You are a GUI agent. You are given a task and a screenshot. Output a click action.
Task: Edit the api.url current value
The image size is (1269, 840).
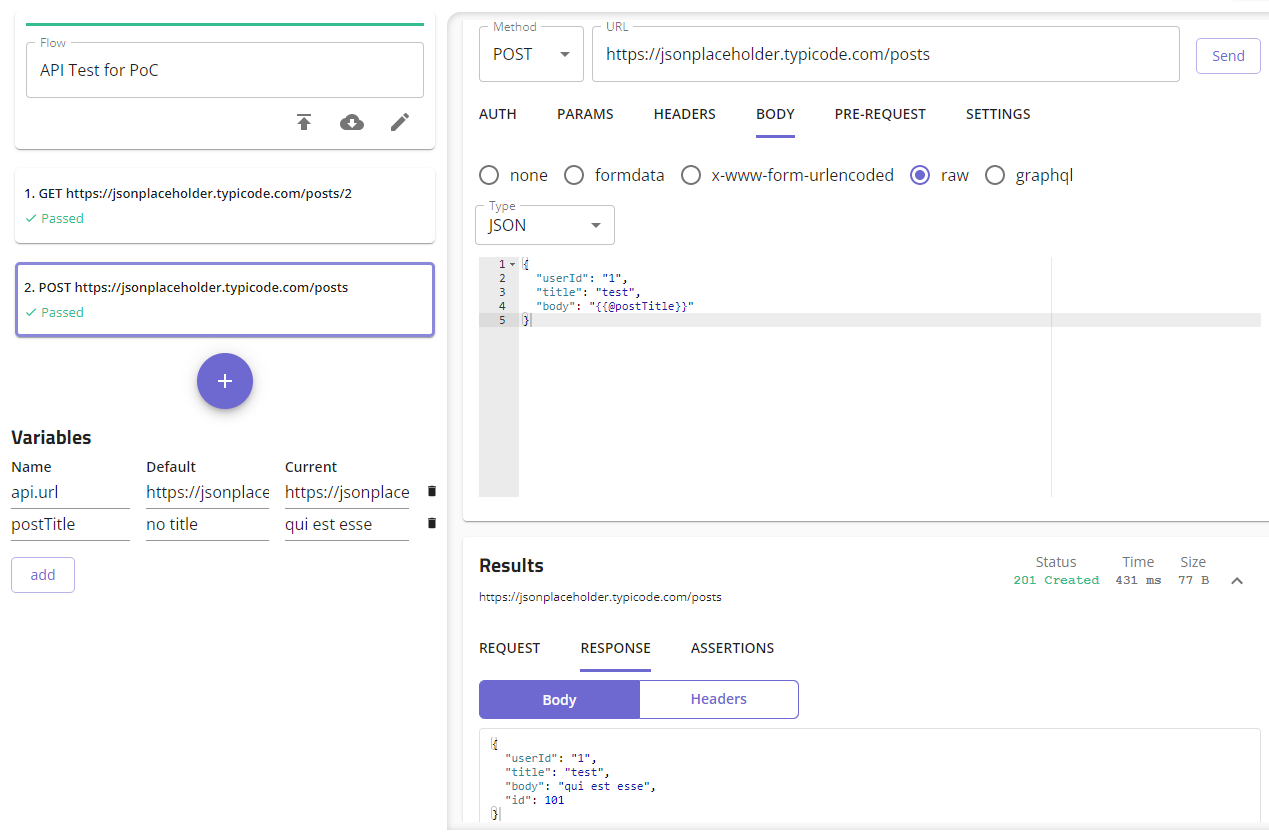click(x=347, y=492)
